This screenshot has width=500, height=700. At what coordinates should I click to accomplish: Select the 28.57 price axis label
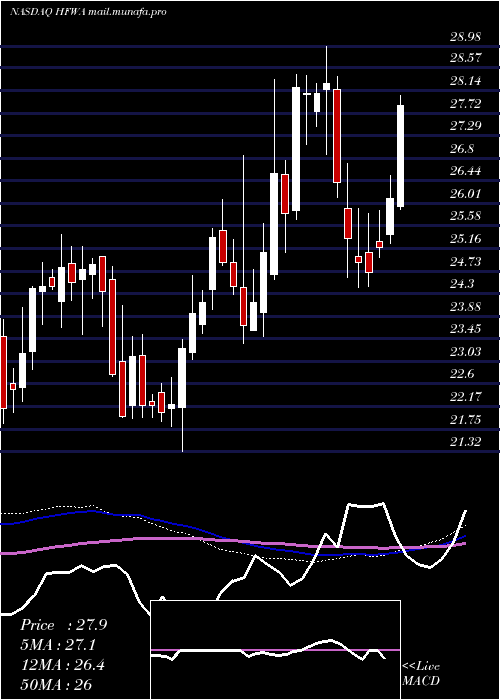(466, 58)
